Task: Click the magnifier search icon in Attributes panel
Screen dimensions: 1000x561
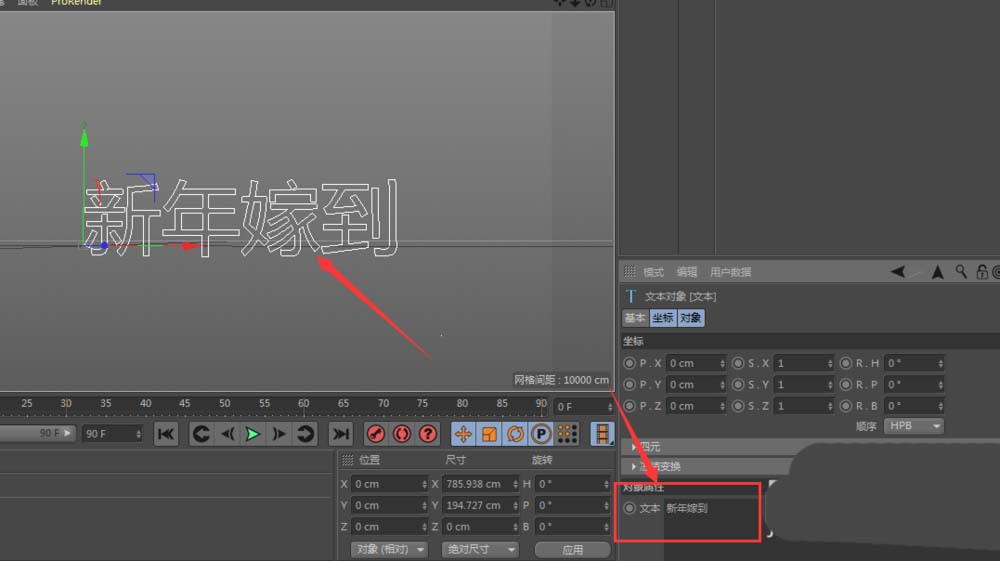Action: pos(961,272)
